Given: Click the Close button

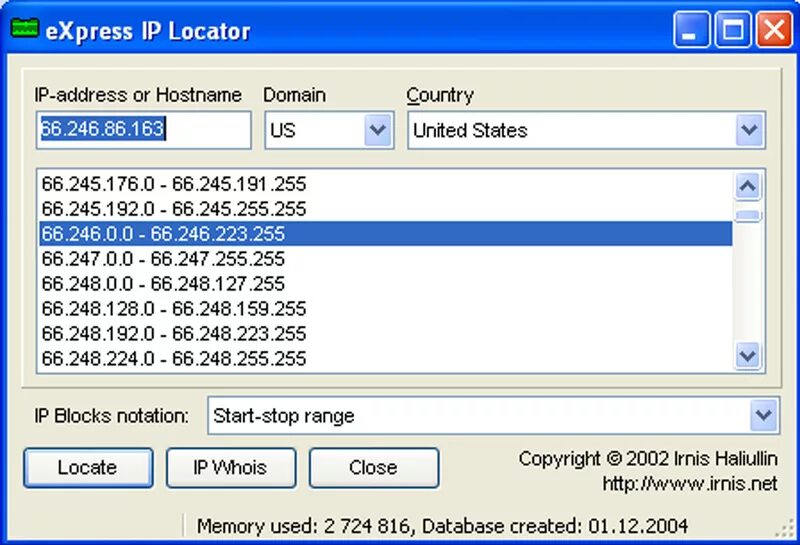Looking at the screenshot, I should pos(373,467).
